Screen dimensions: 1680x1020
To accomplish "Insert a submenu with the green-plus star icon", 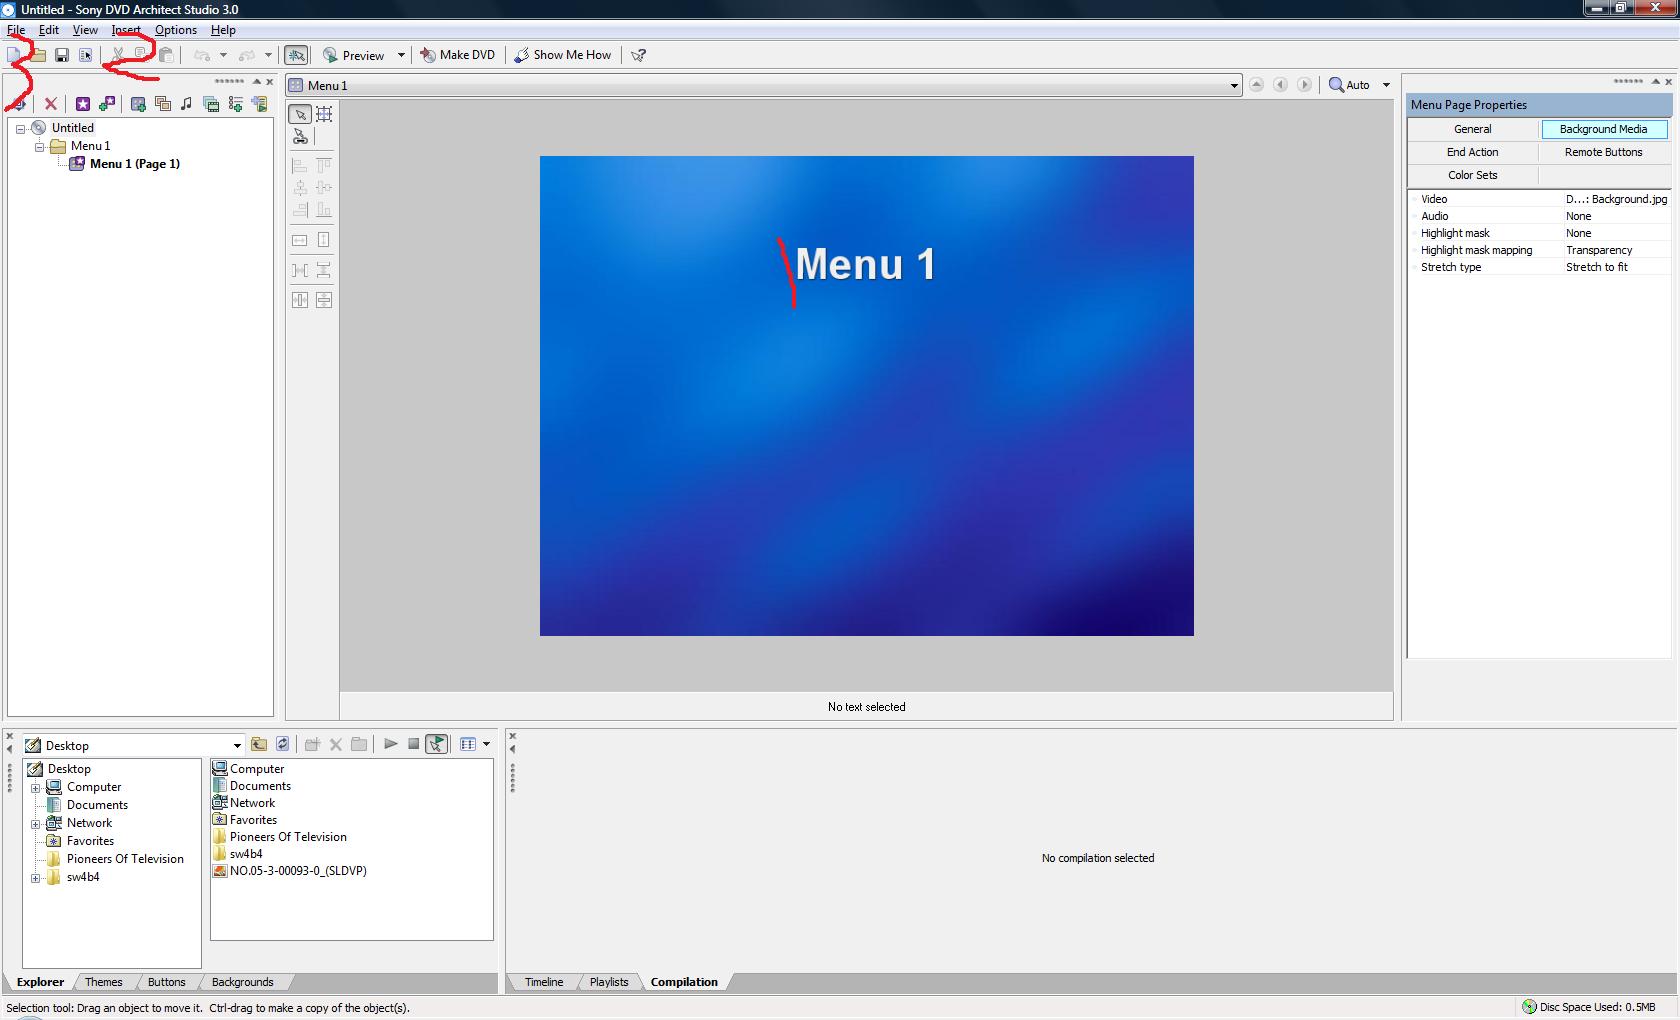I will pos(107,104).
